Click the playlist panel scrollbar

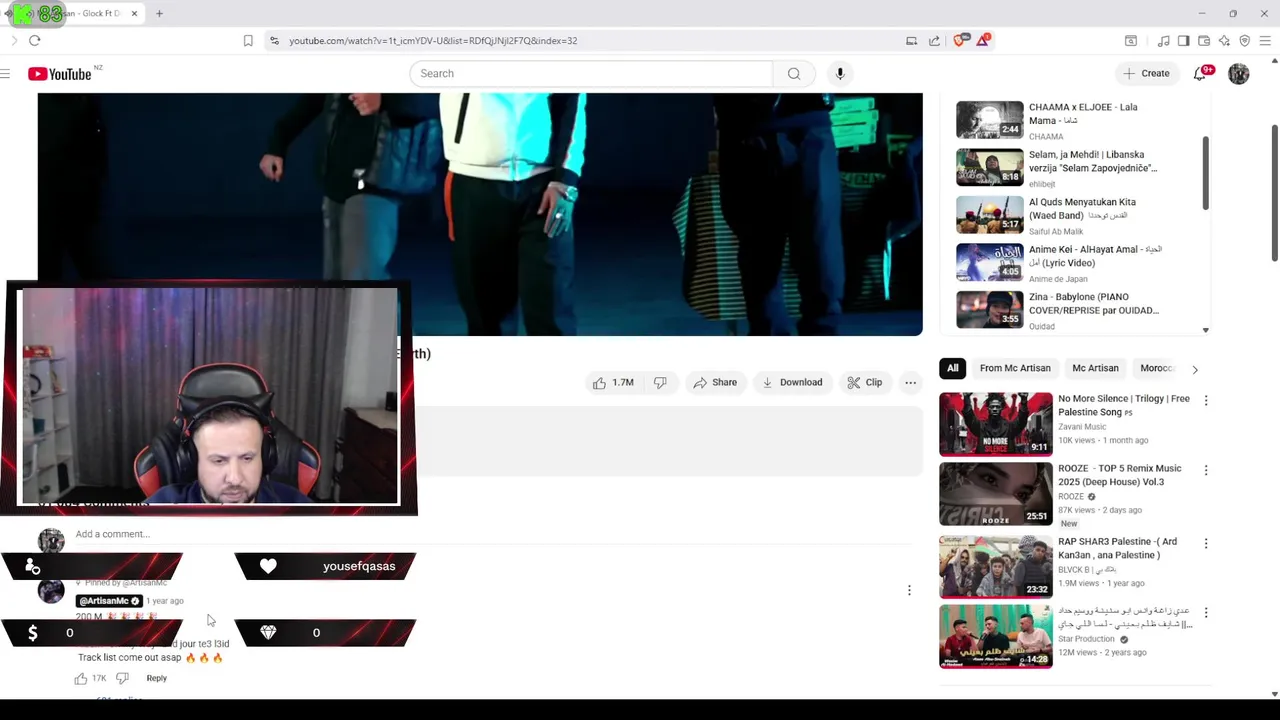pos(1205,172)
